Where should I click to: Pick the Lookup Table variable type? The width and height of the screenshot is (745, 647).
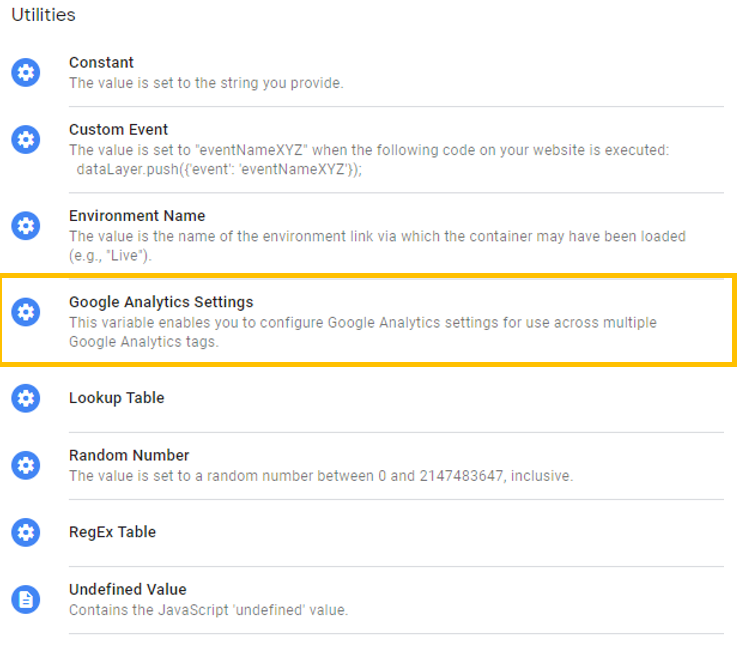116,398
